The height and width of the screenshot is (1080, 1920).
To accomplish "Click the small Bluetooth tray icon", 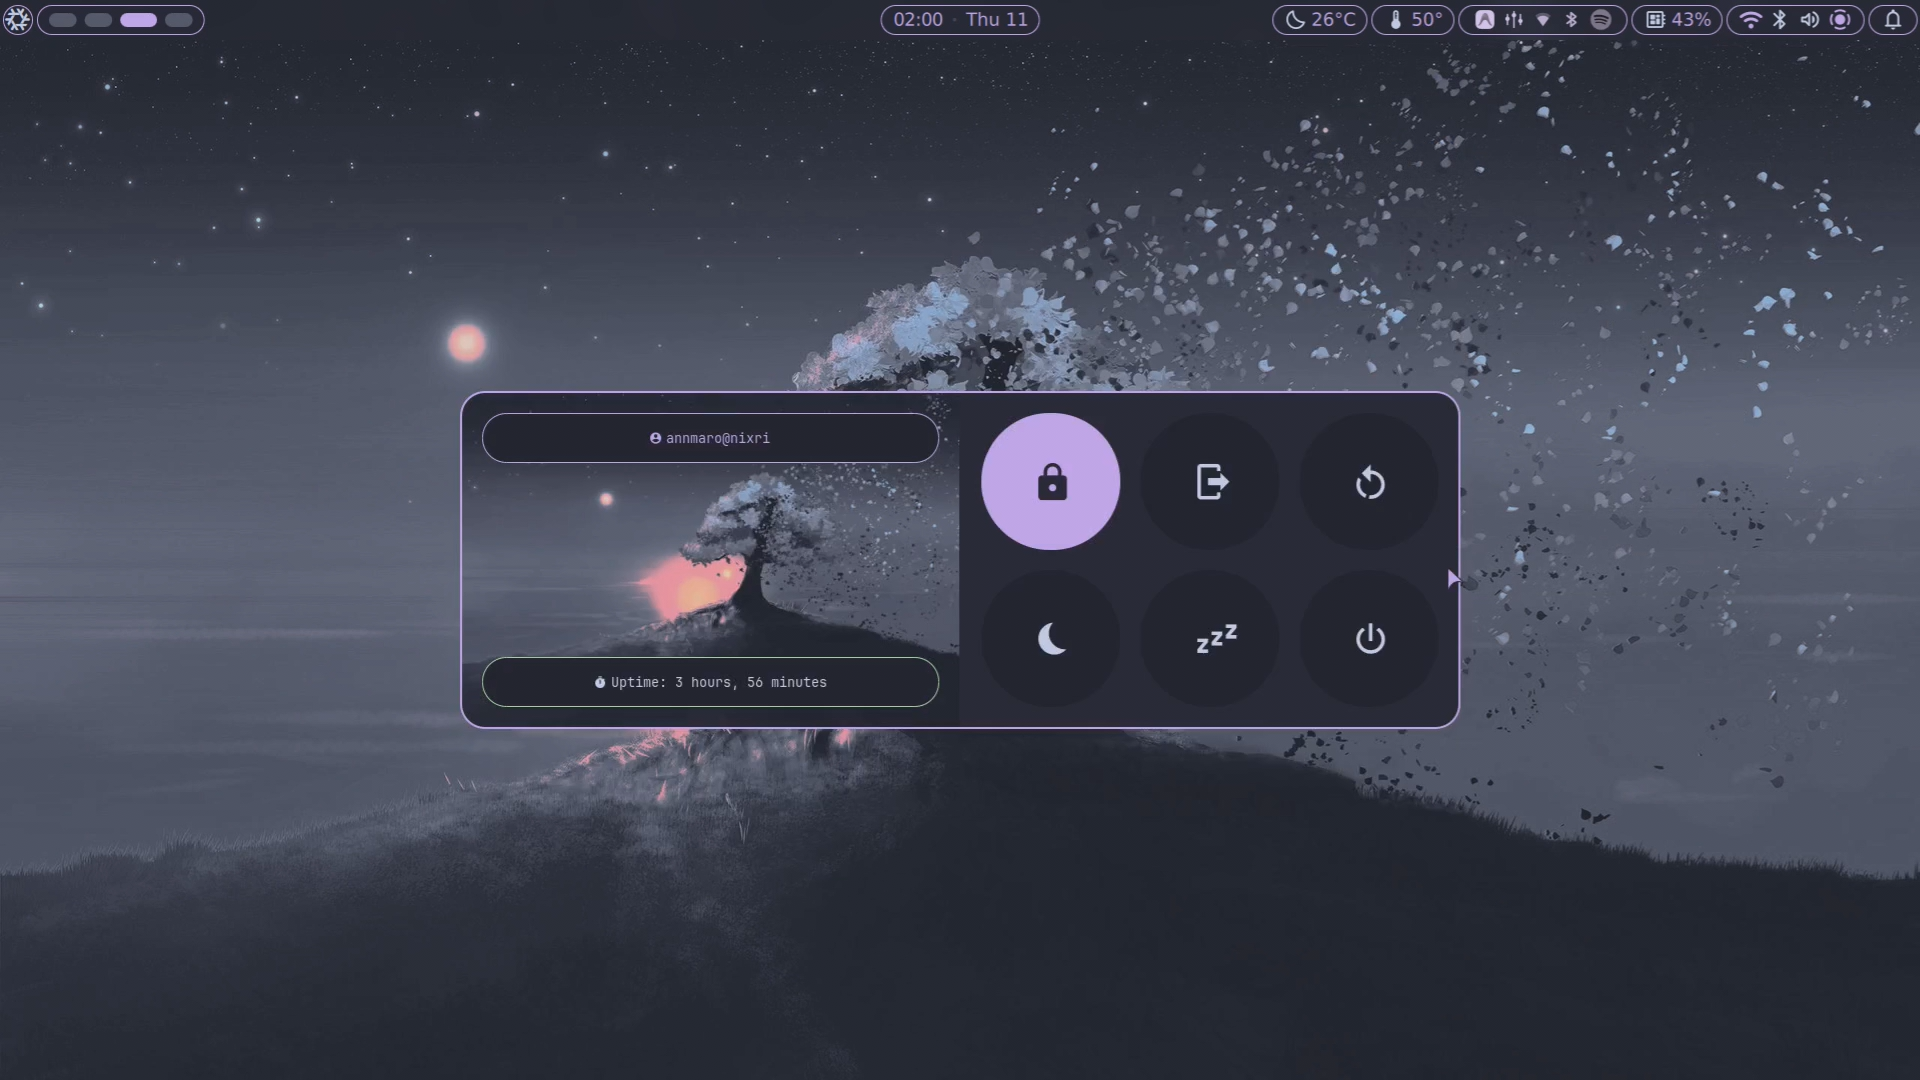I will [x=1572, y=20].
